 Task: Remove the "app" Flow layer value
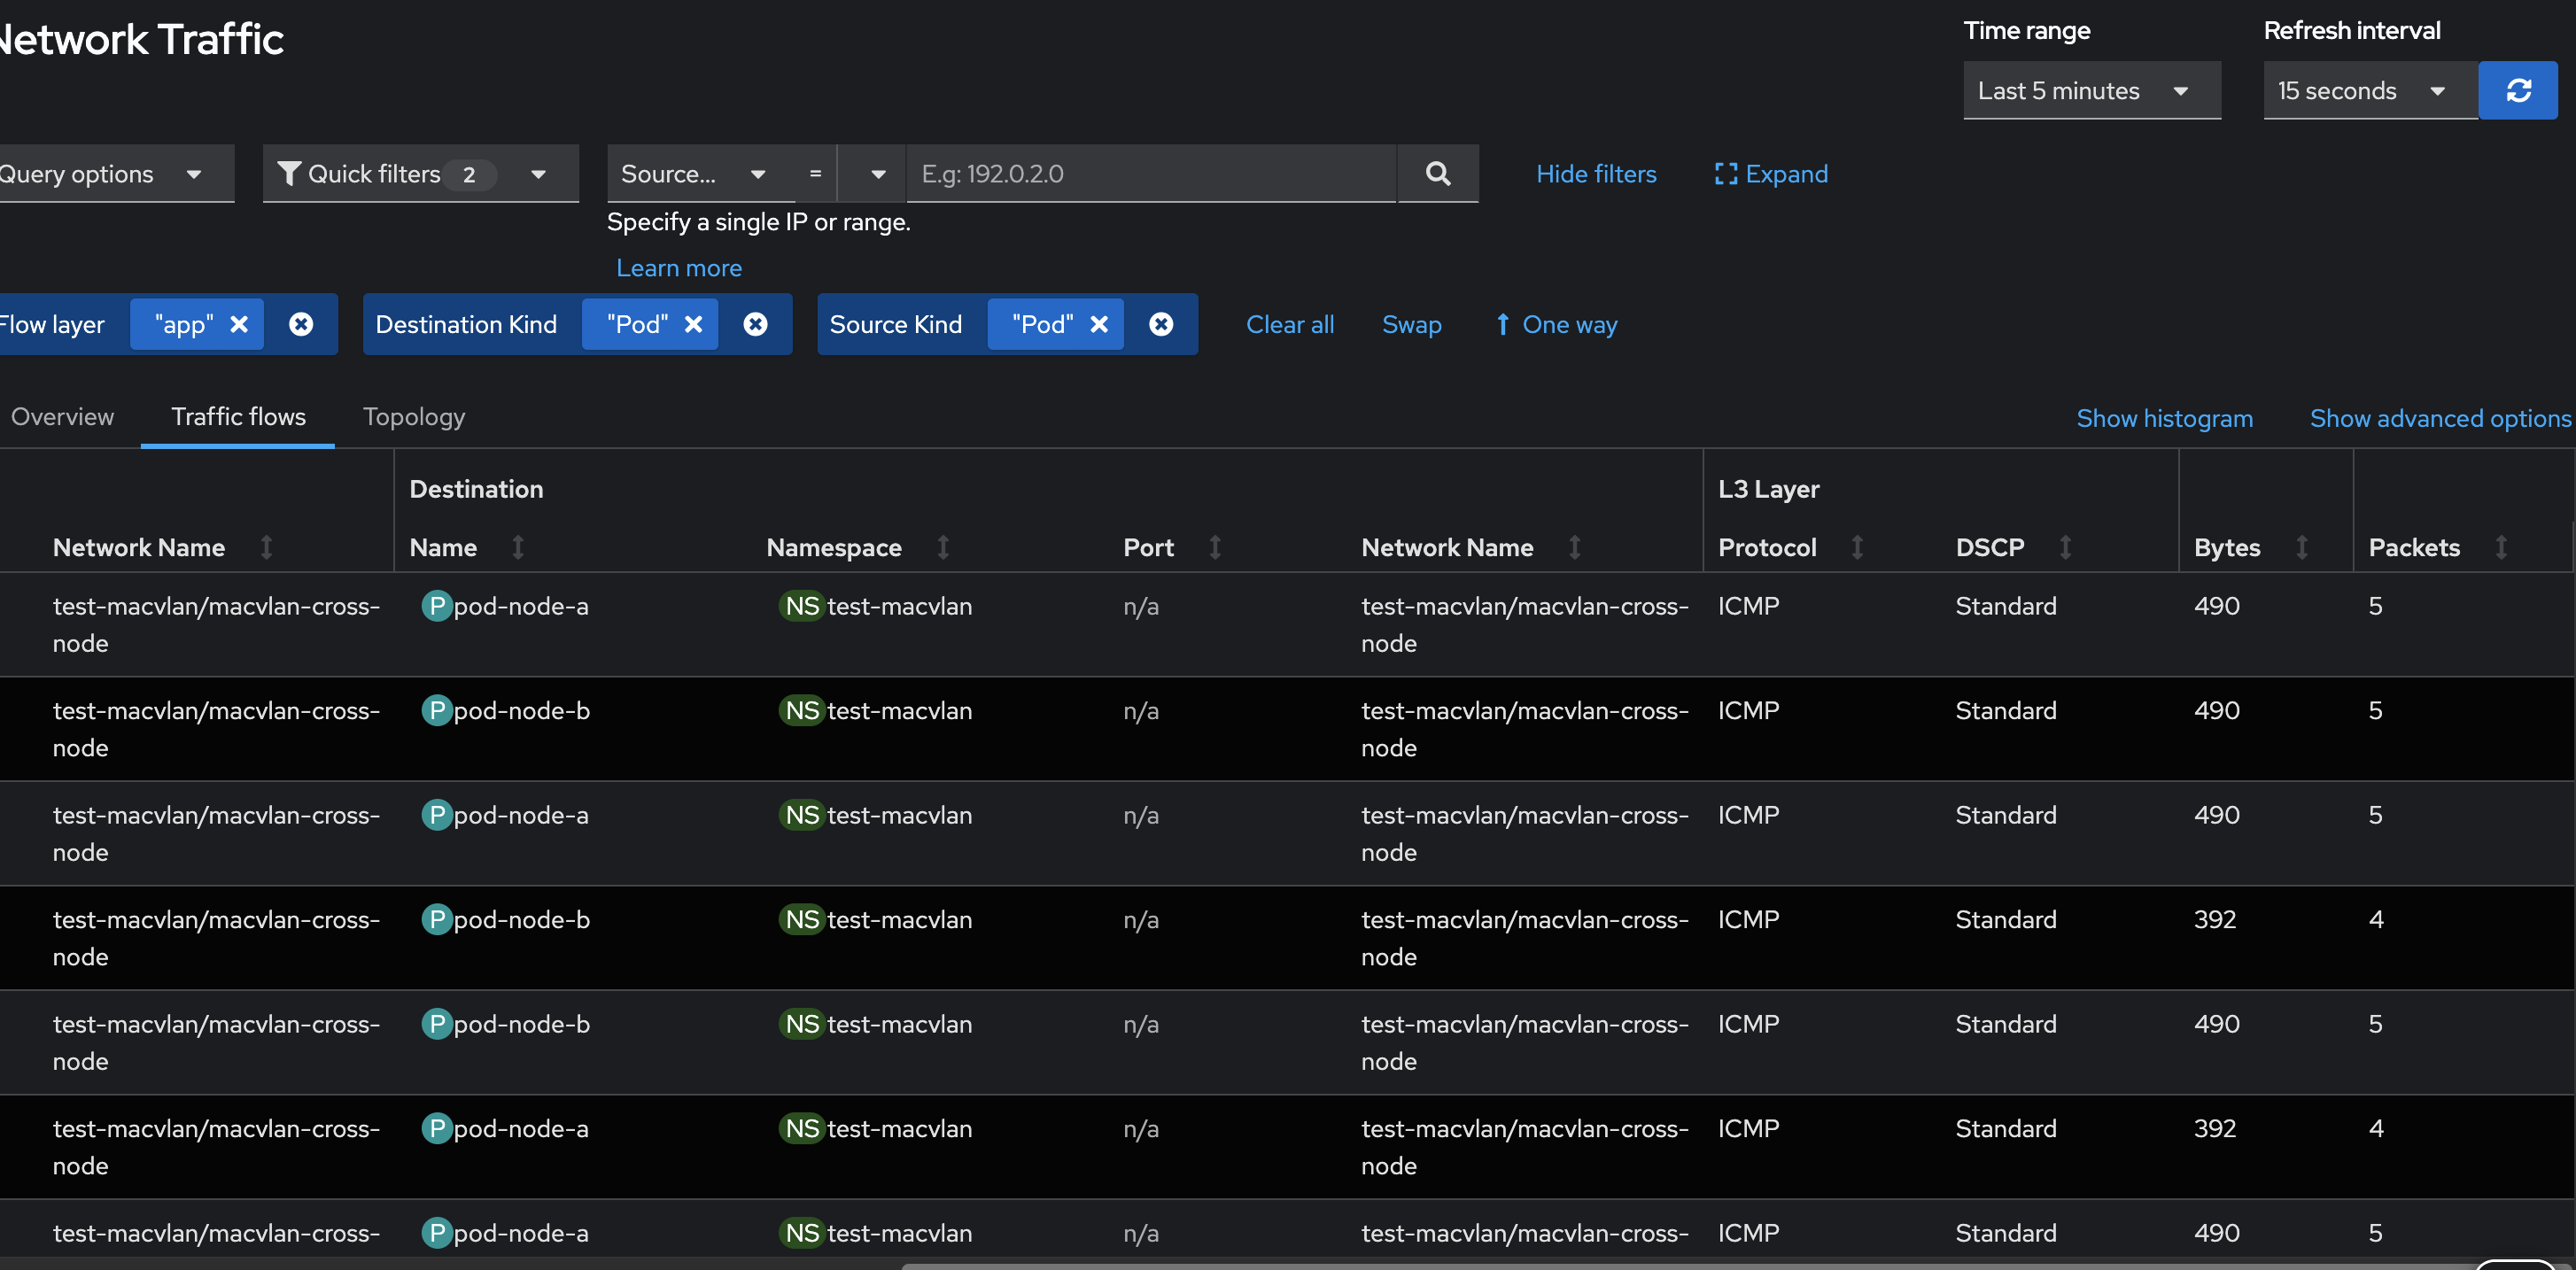coord(239,324)
